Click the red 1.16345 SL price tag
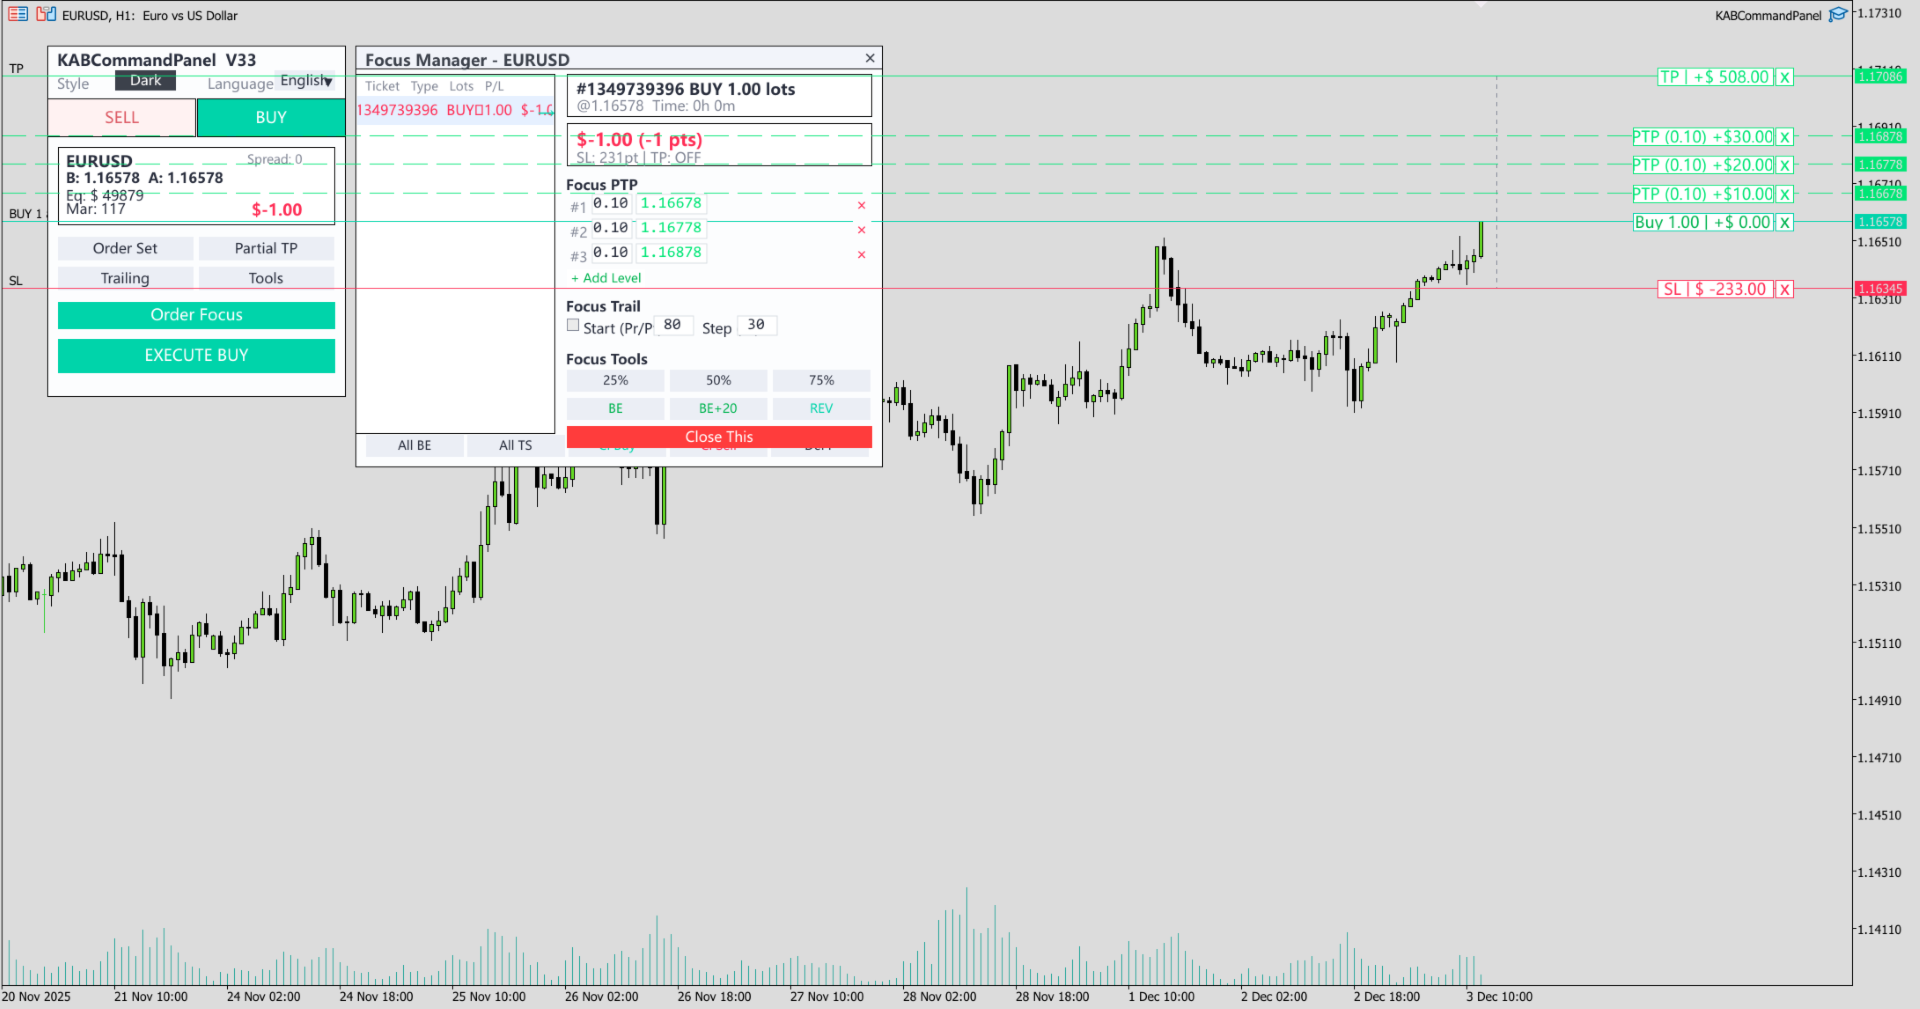Image resolution: width=1920 pixels, height=1009 pixels. [1880, 289]
